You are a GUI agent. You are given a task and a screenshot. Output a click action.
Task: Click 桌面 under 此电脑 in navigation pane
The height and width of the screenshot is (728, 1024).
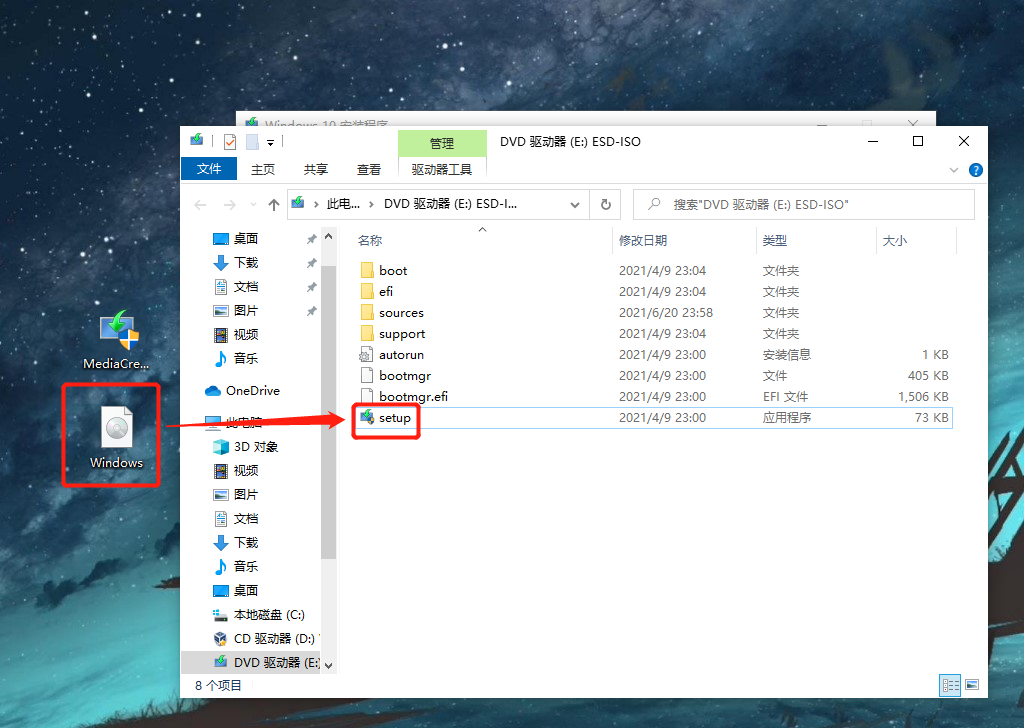tap(236, 590)
